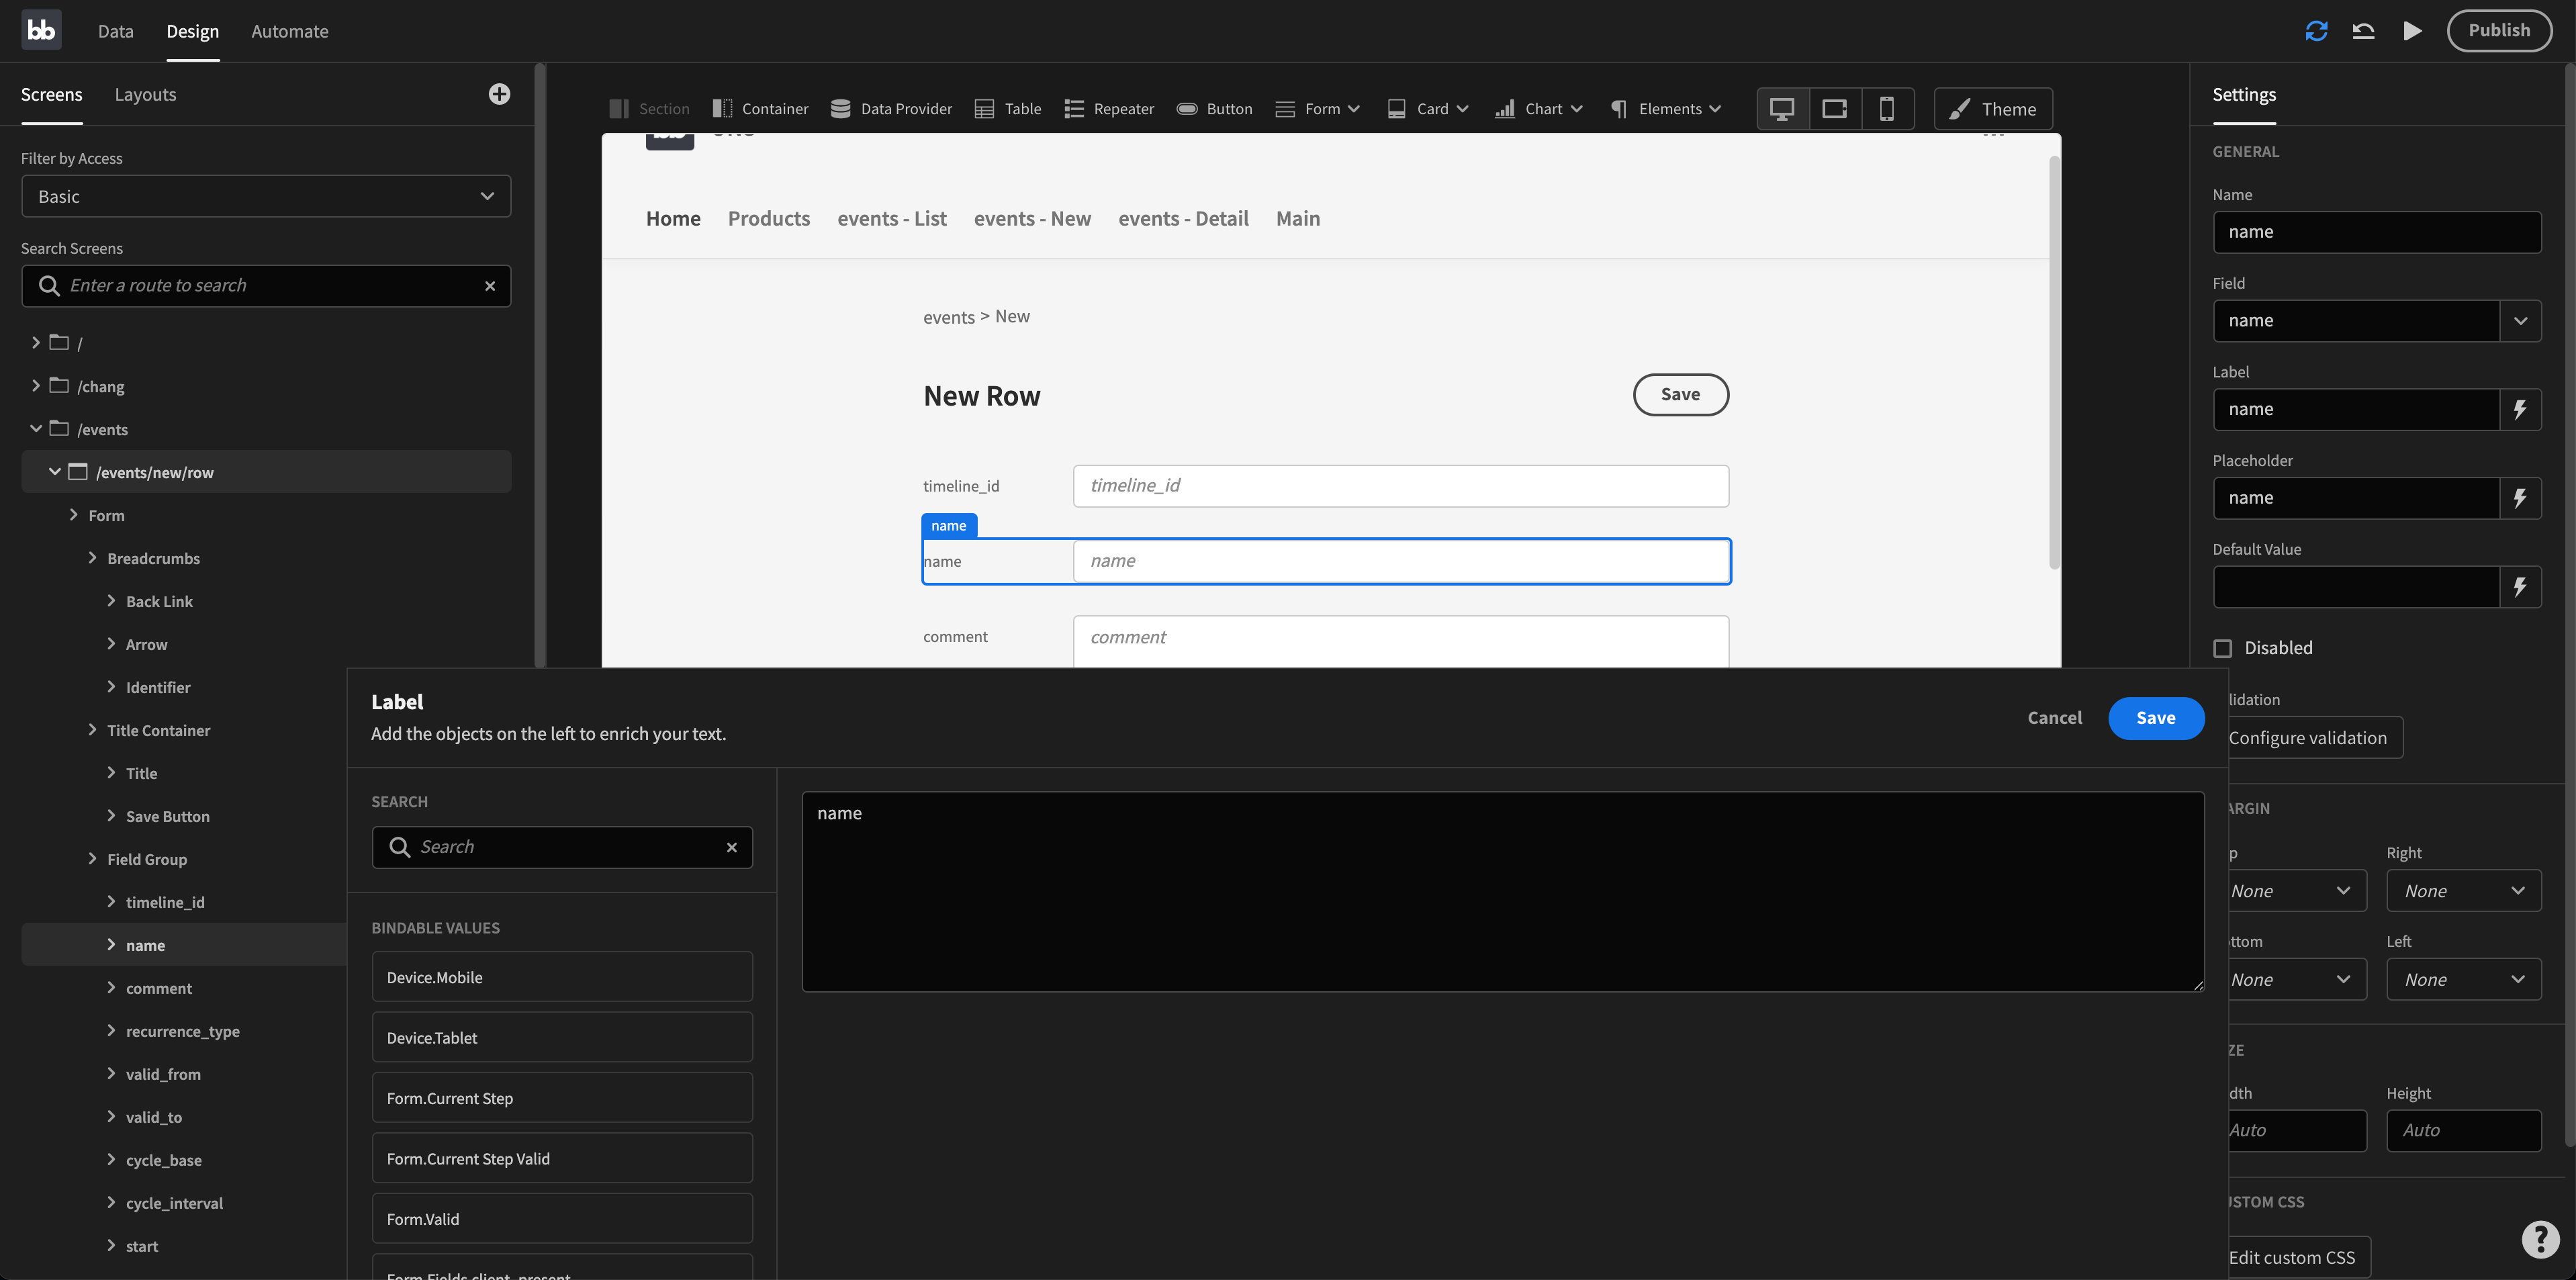Viewport: 2576px width, 1280px height.
Task: Open the Filter by Access dropdown
Action: tap(265, 196)
